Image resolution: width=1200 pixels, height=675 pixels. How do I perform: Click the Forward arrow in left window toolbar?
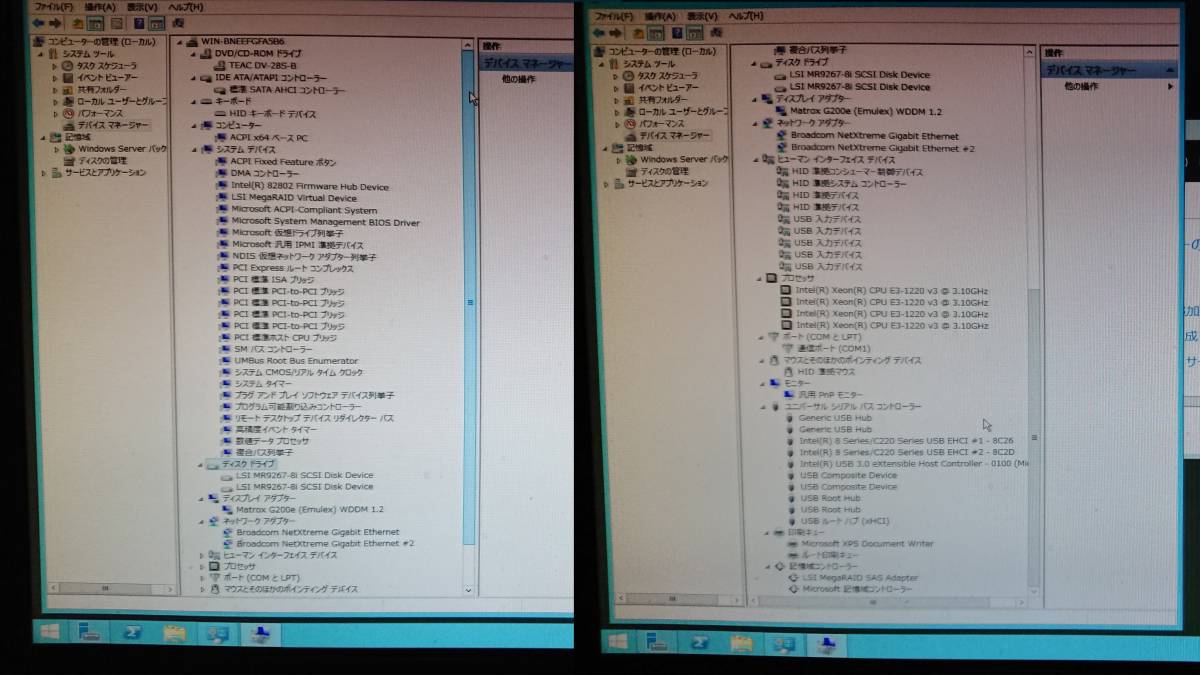coord(55,23)
